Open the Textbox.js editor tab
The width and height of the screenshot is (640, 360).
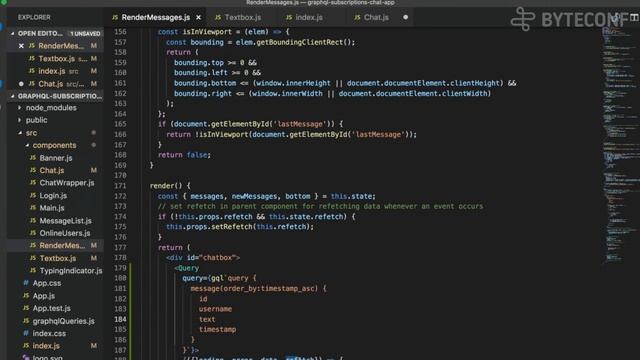(242, 18)
